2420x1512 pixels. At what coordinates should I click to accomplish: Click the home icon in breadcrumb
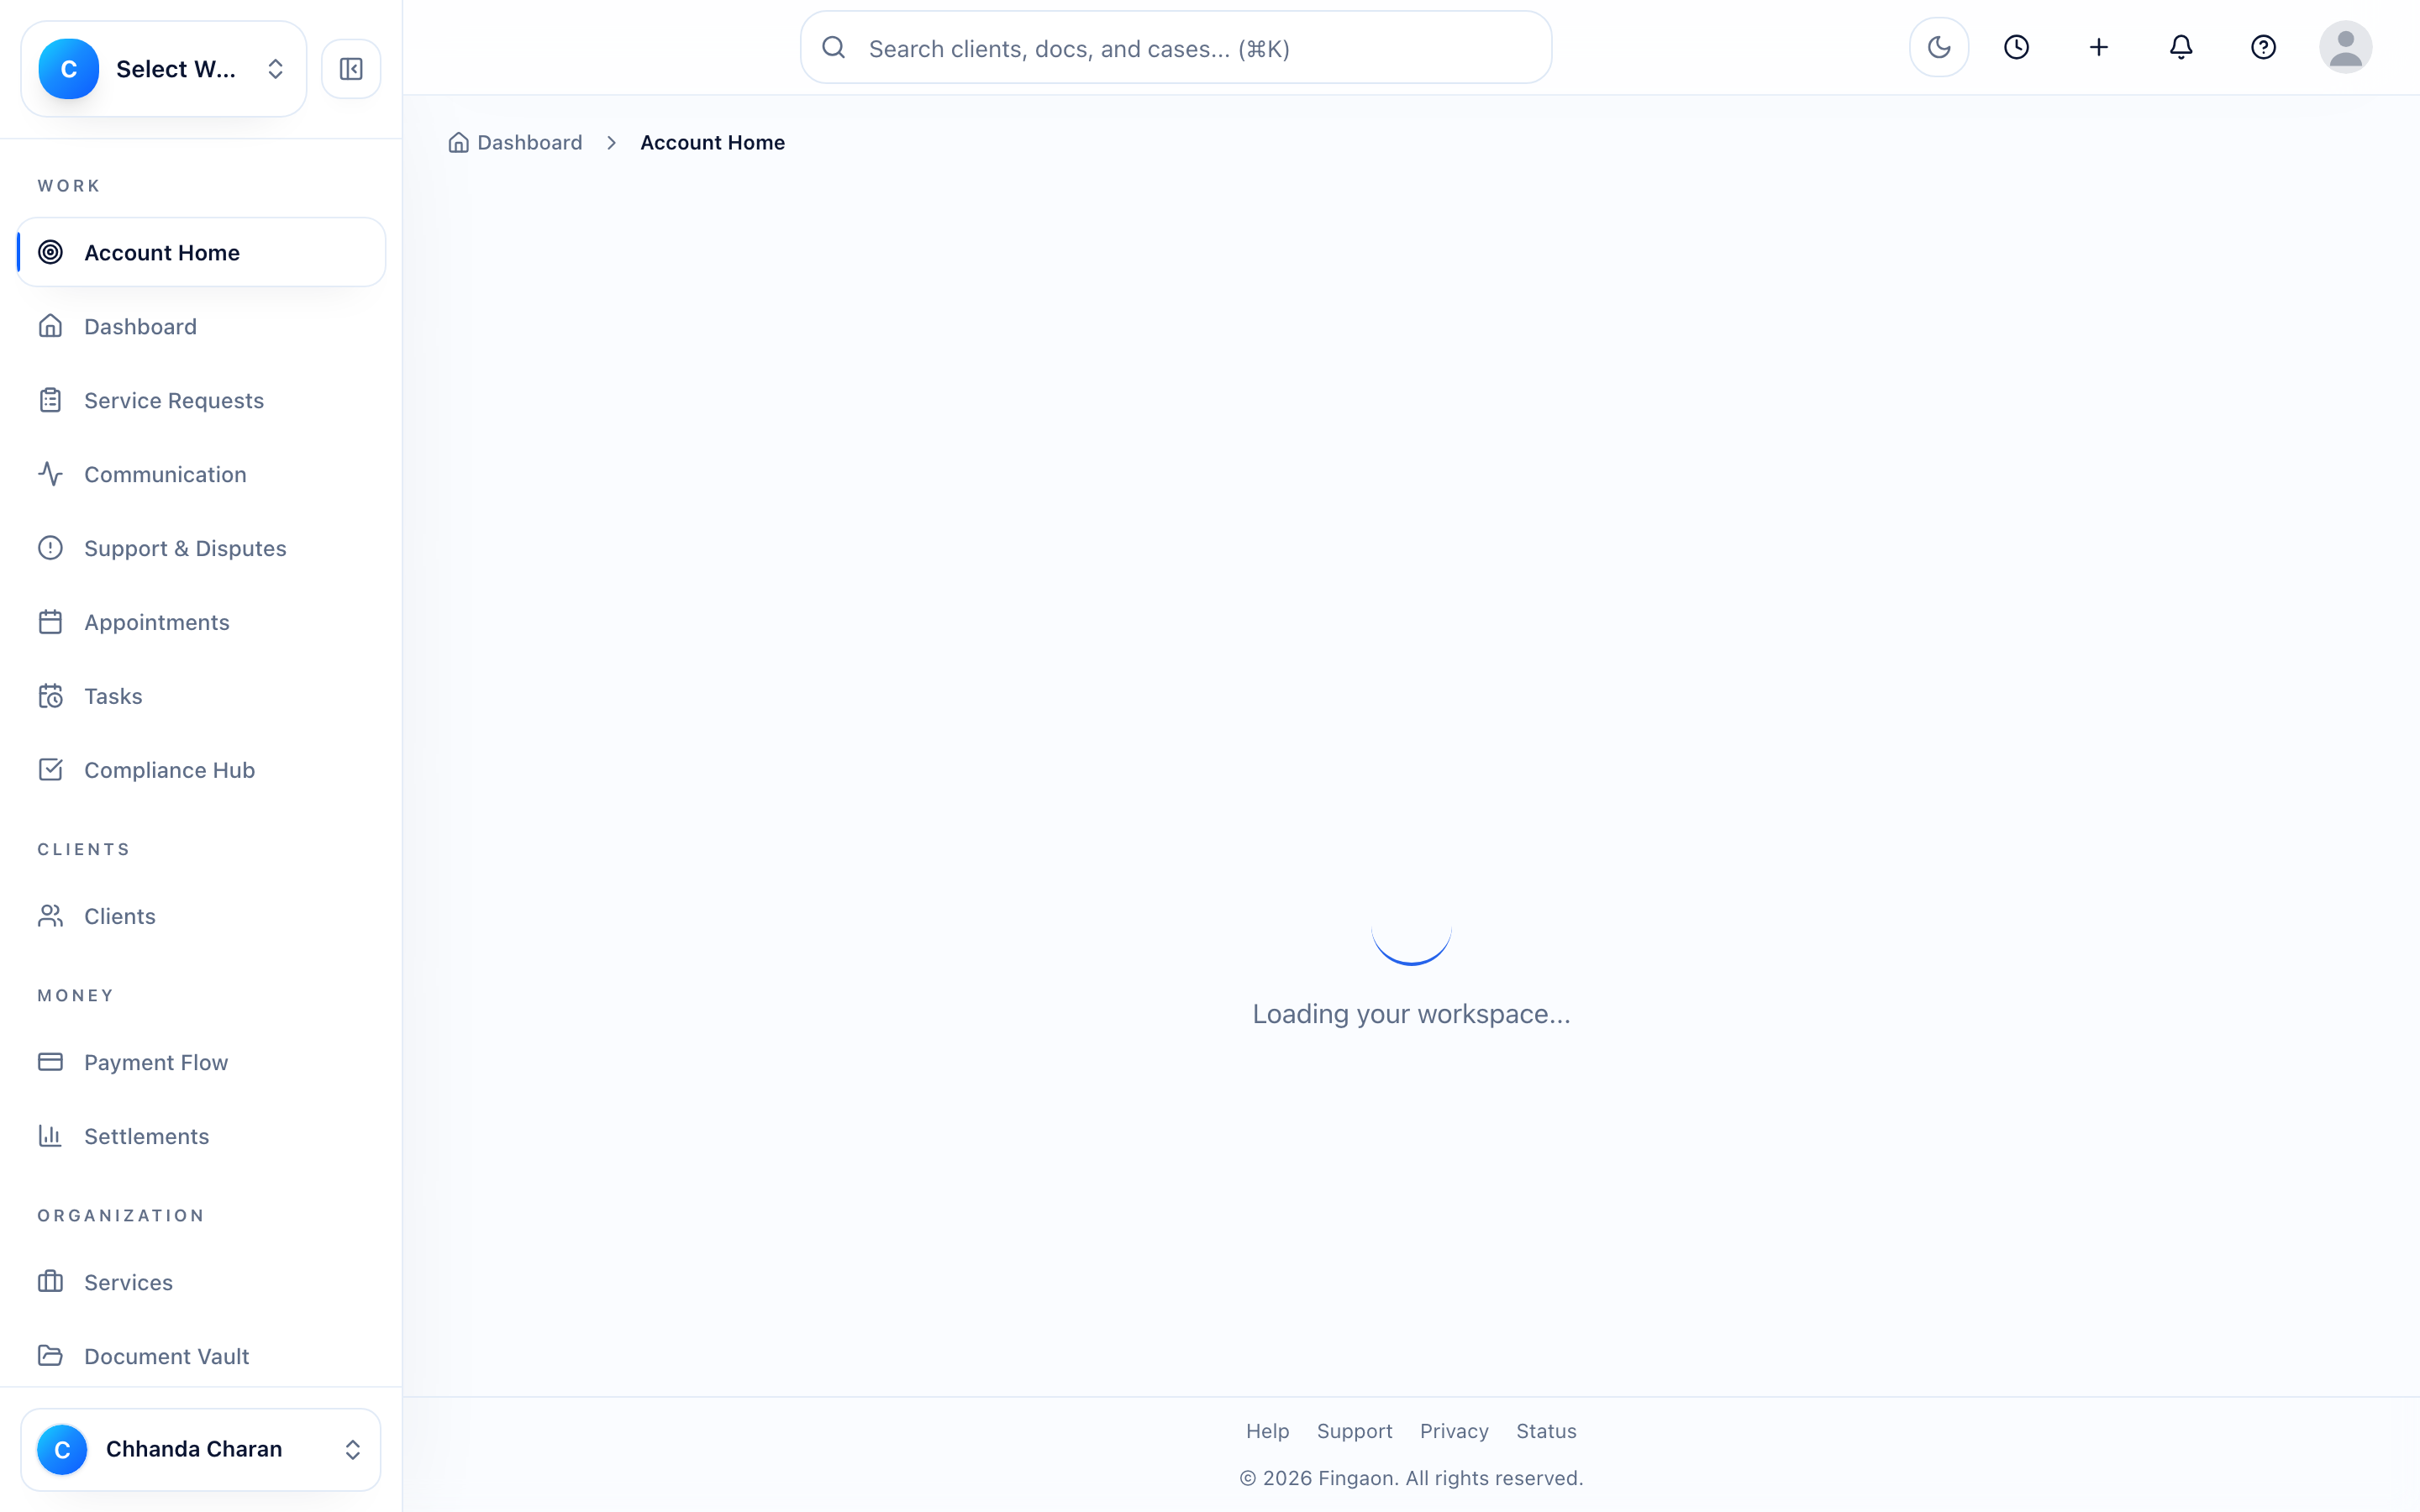(x=458, y=142)
